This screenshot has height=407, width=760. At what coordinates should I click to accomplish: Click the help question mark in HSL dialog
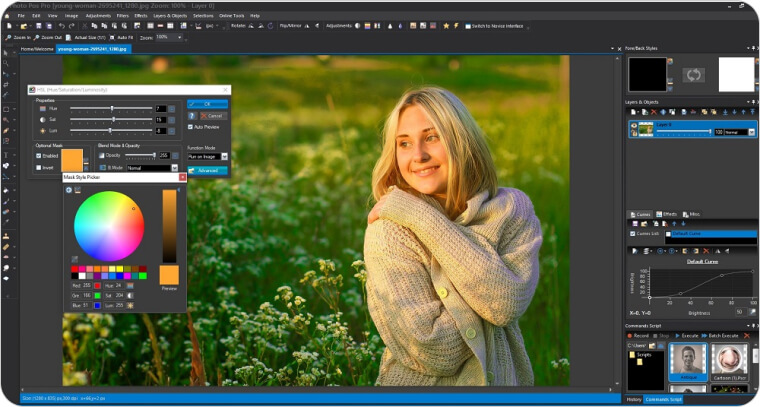coord(191,116)
